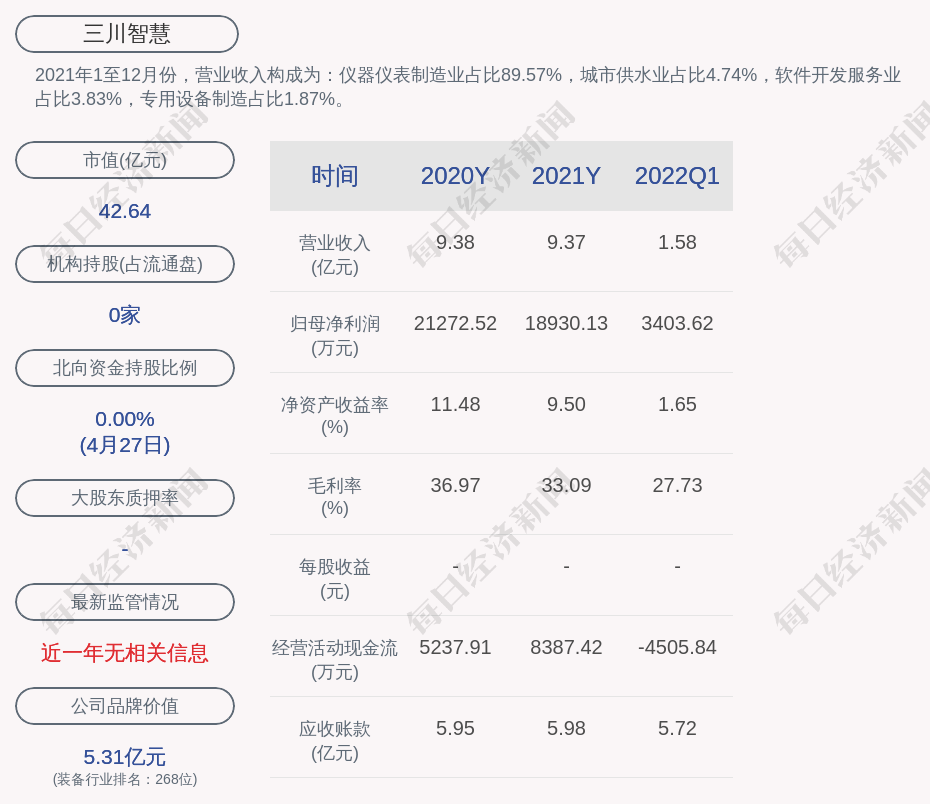Click the 营业收入(亿元) row label
Viewport: 930px width, 804px height.
tap(334, 255)
